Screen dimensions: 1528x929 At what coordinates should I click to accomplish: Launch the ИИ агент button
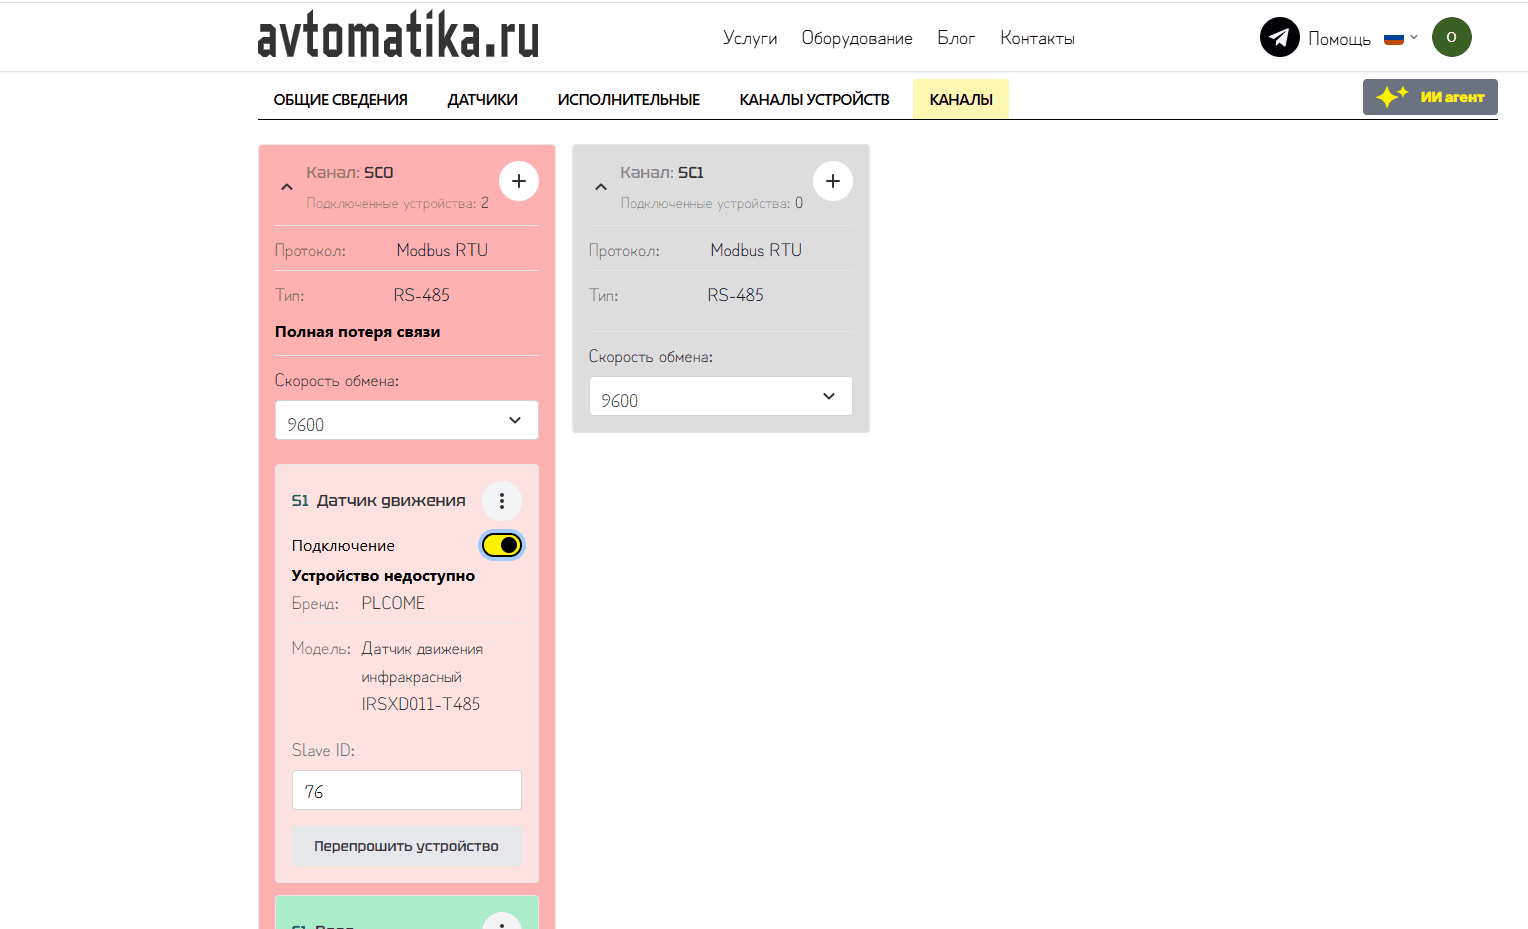[1430, 97]
